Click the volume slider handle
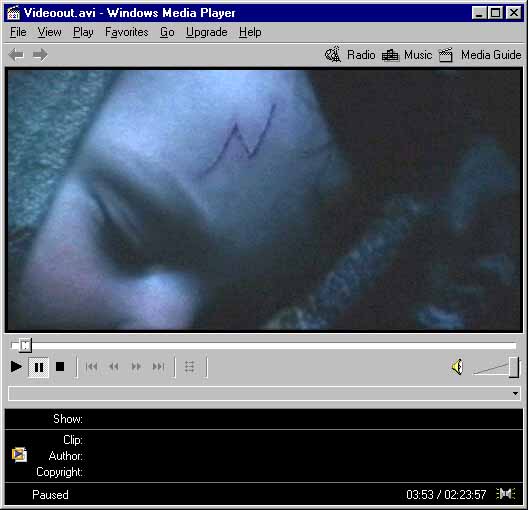Screen dimensions: 528x510 point(514,367)
